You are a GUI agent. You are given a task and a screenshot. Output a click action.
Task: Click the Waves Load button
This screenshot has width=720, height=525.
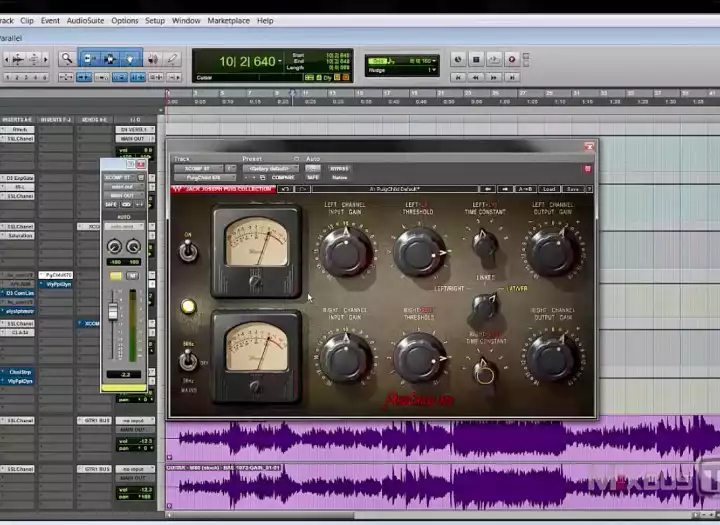pyautogui.click(x=549, y=189)
